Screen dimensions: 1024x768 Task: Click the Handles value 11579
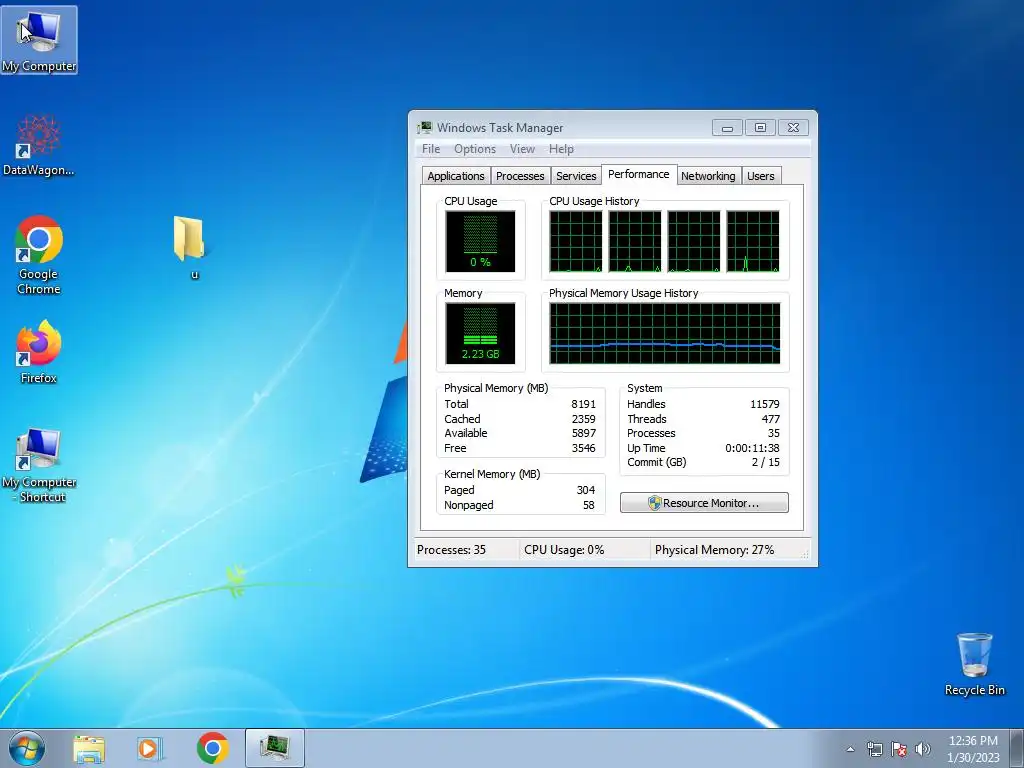pos(765,404)
